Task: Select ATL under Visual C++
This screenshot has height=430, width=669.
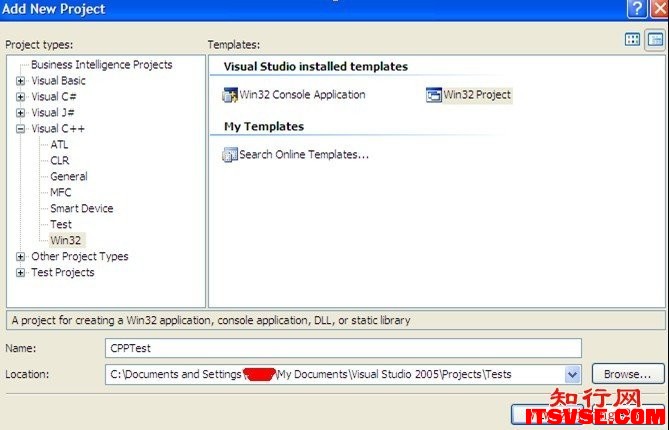Action: (x=59, y=145)
